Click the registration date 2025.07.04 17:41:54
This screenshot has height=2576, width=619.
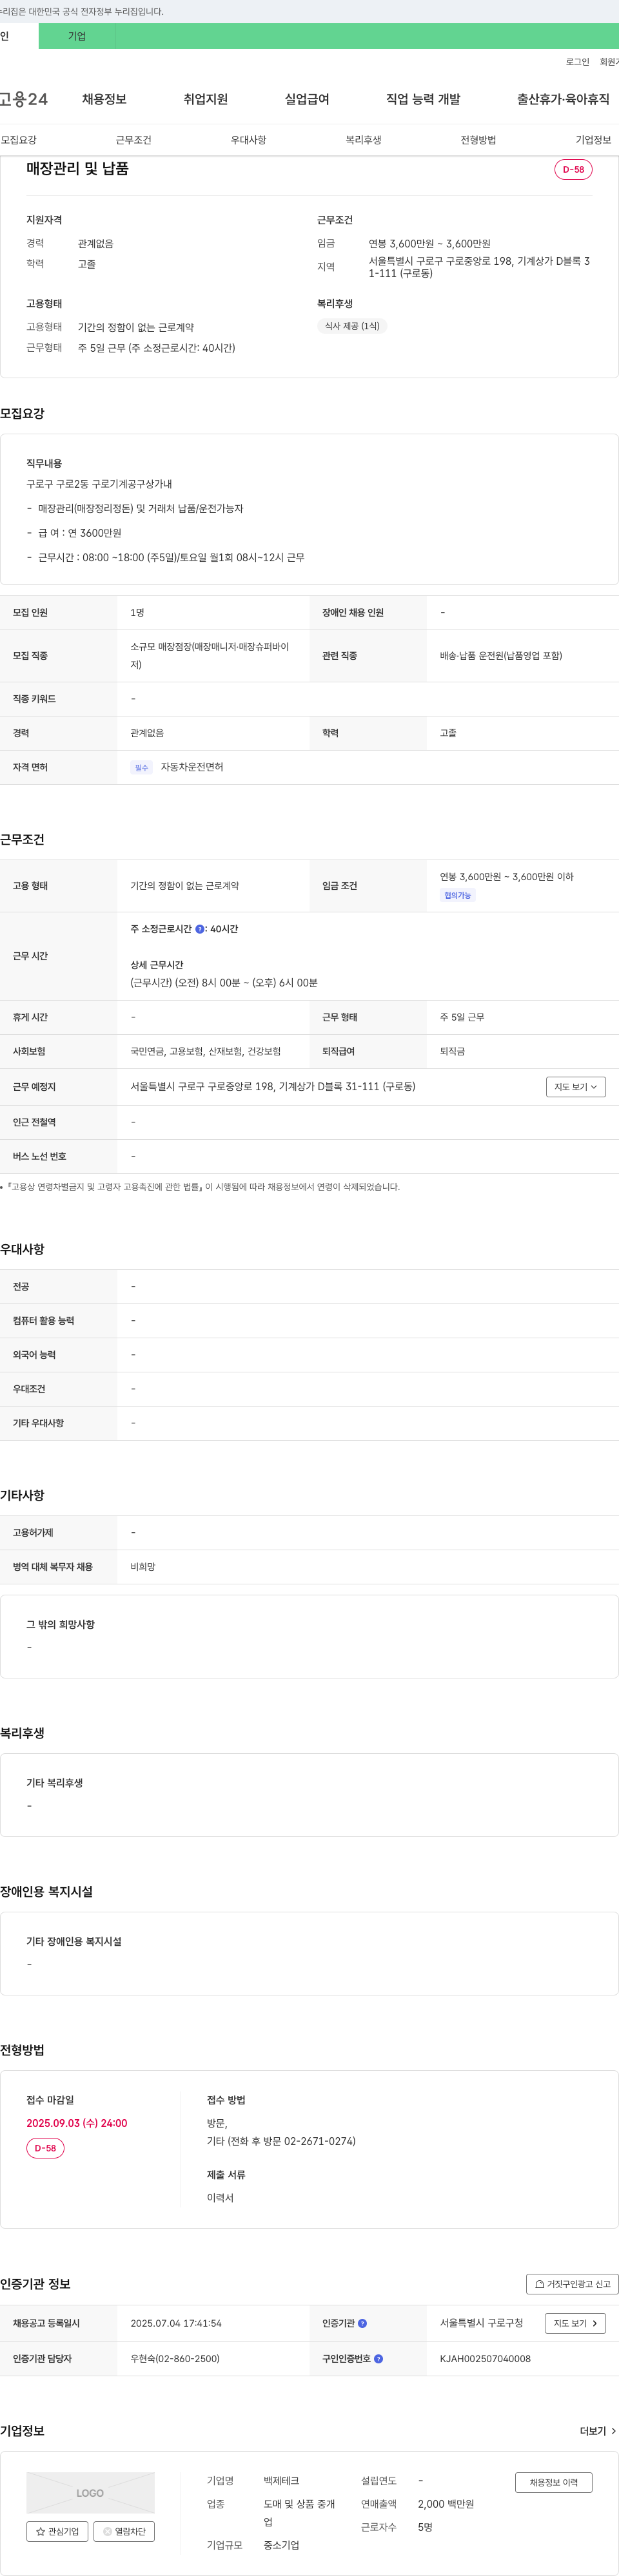coord(176,2323)
